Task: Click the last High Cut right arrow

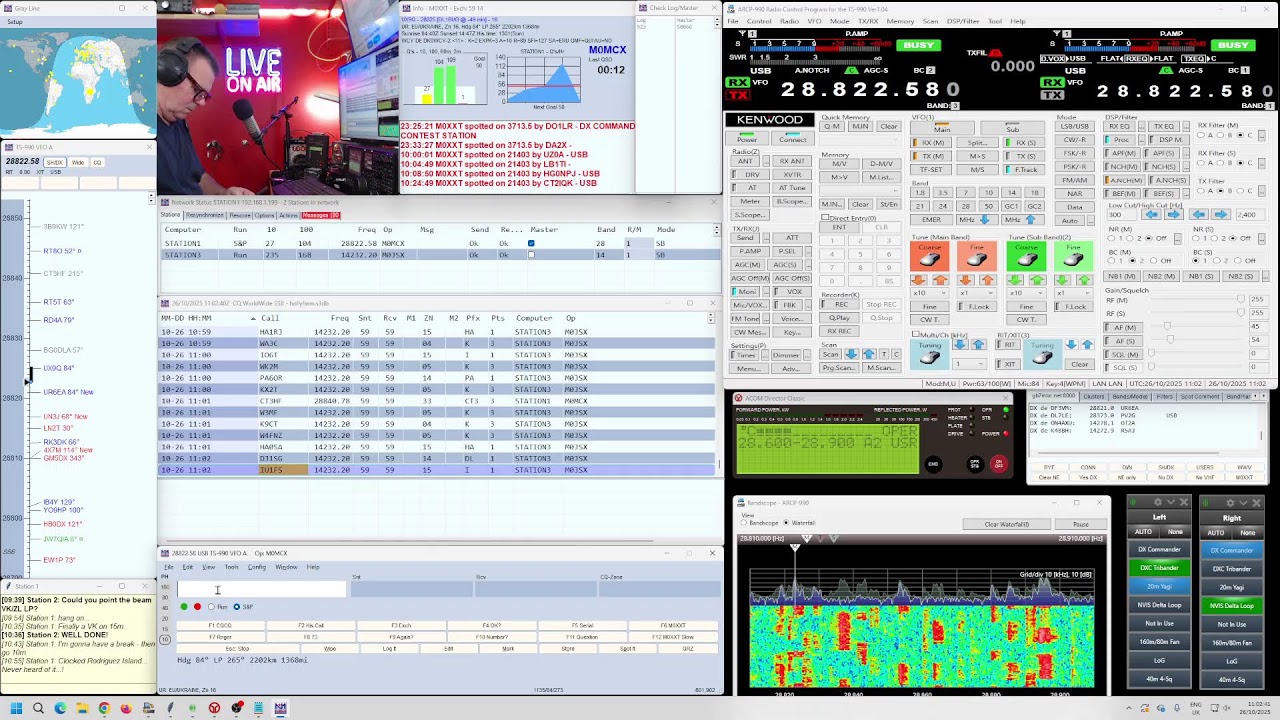Action: tap(1221, 215)
